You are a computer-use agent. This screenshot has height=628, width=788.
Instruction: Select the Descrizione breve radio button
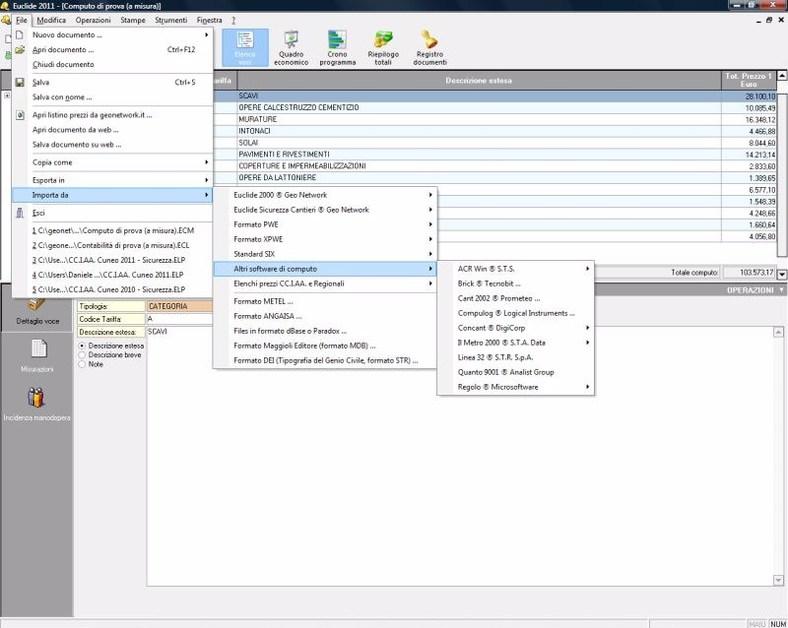82,354
